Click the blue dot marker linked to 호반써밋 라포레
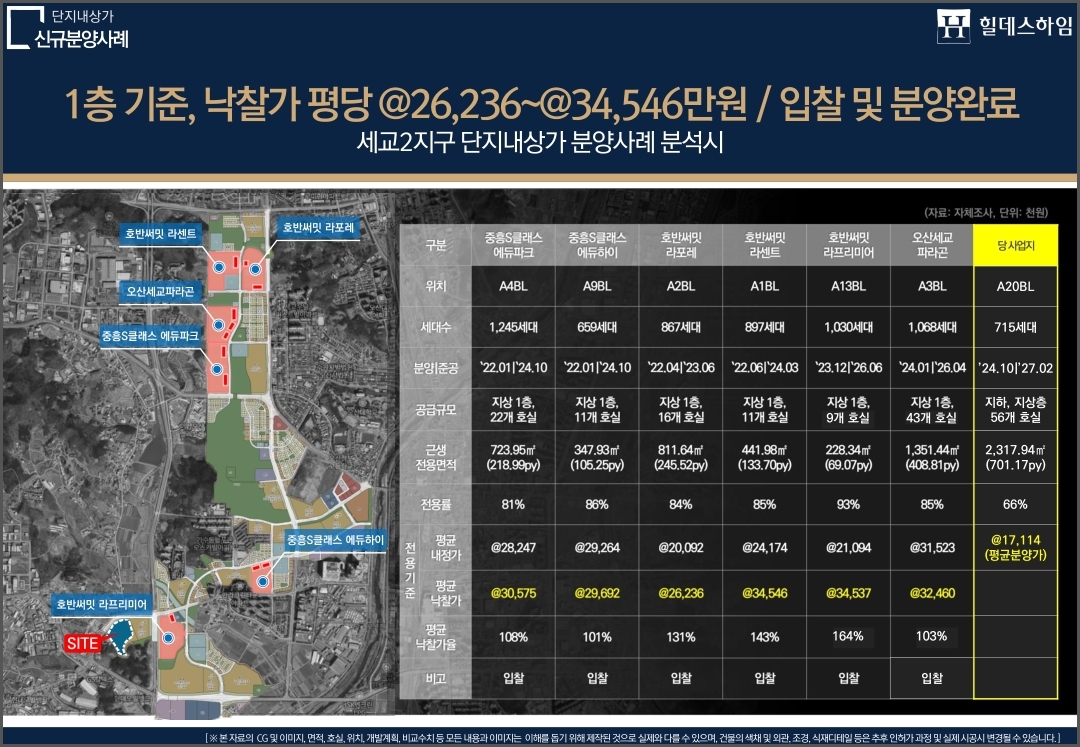 [x=256, y=269]
